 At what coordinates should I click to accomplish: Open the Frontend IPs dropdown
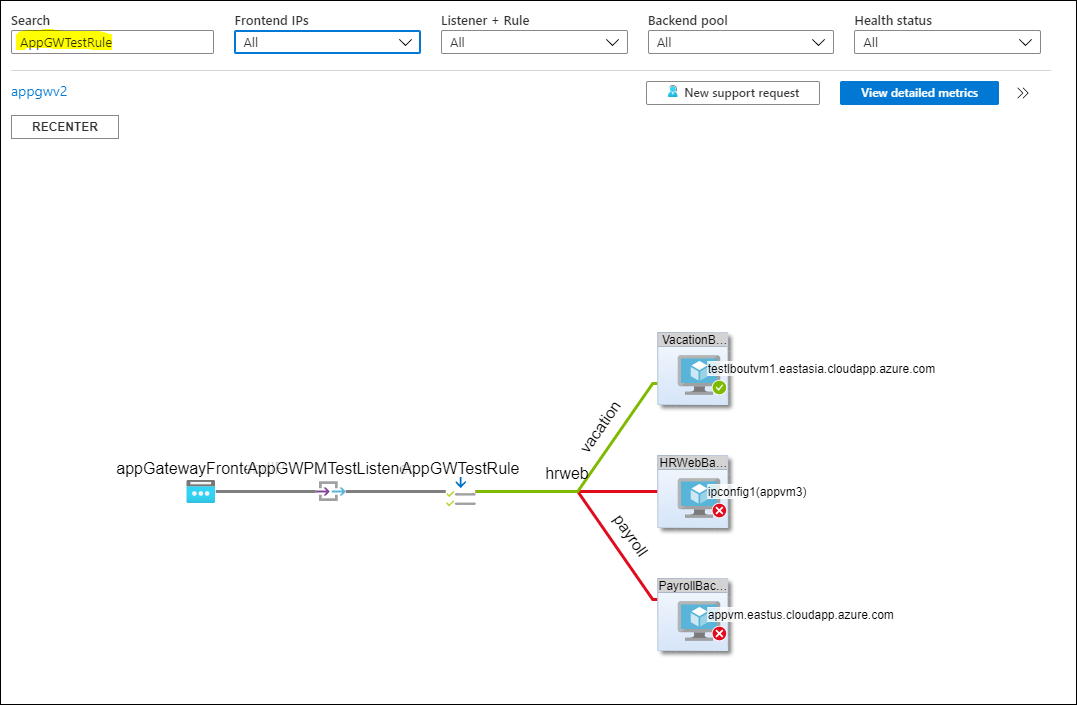(x=327, y=42)
